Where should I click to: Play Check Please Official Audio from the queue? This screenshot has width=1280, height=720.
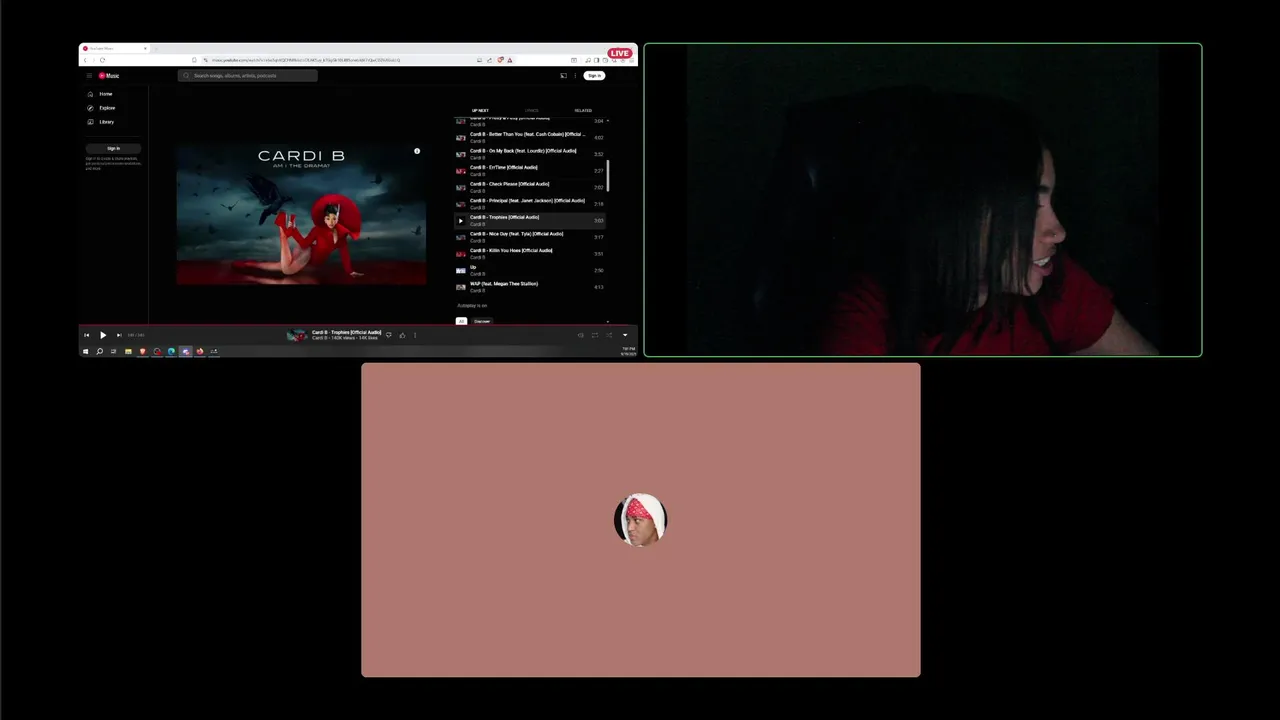tap(531, 187)
